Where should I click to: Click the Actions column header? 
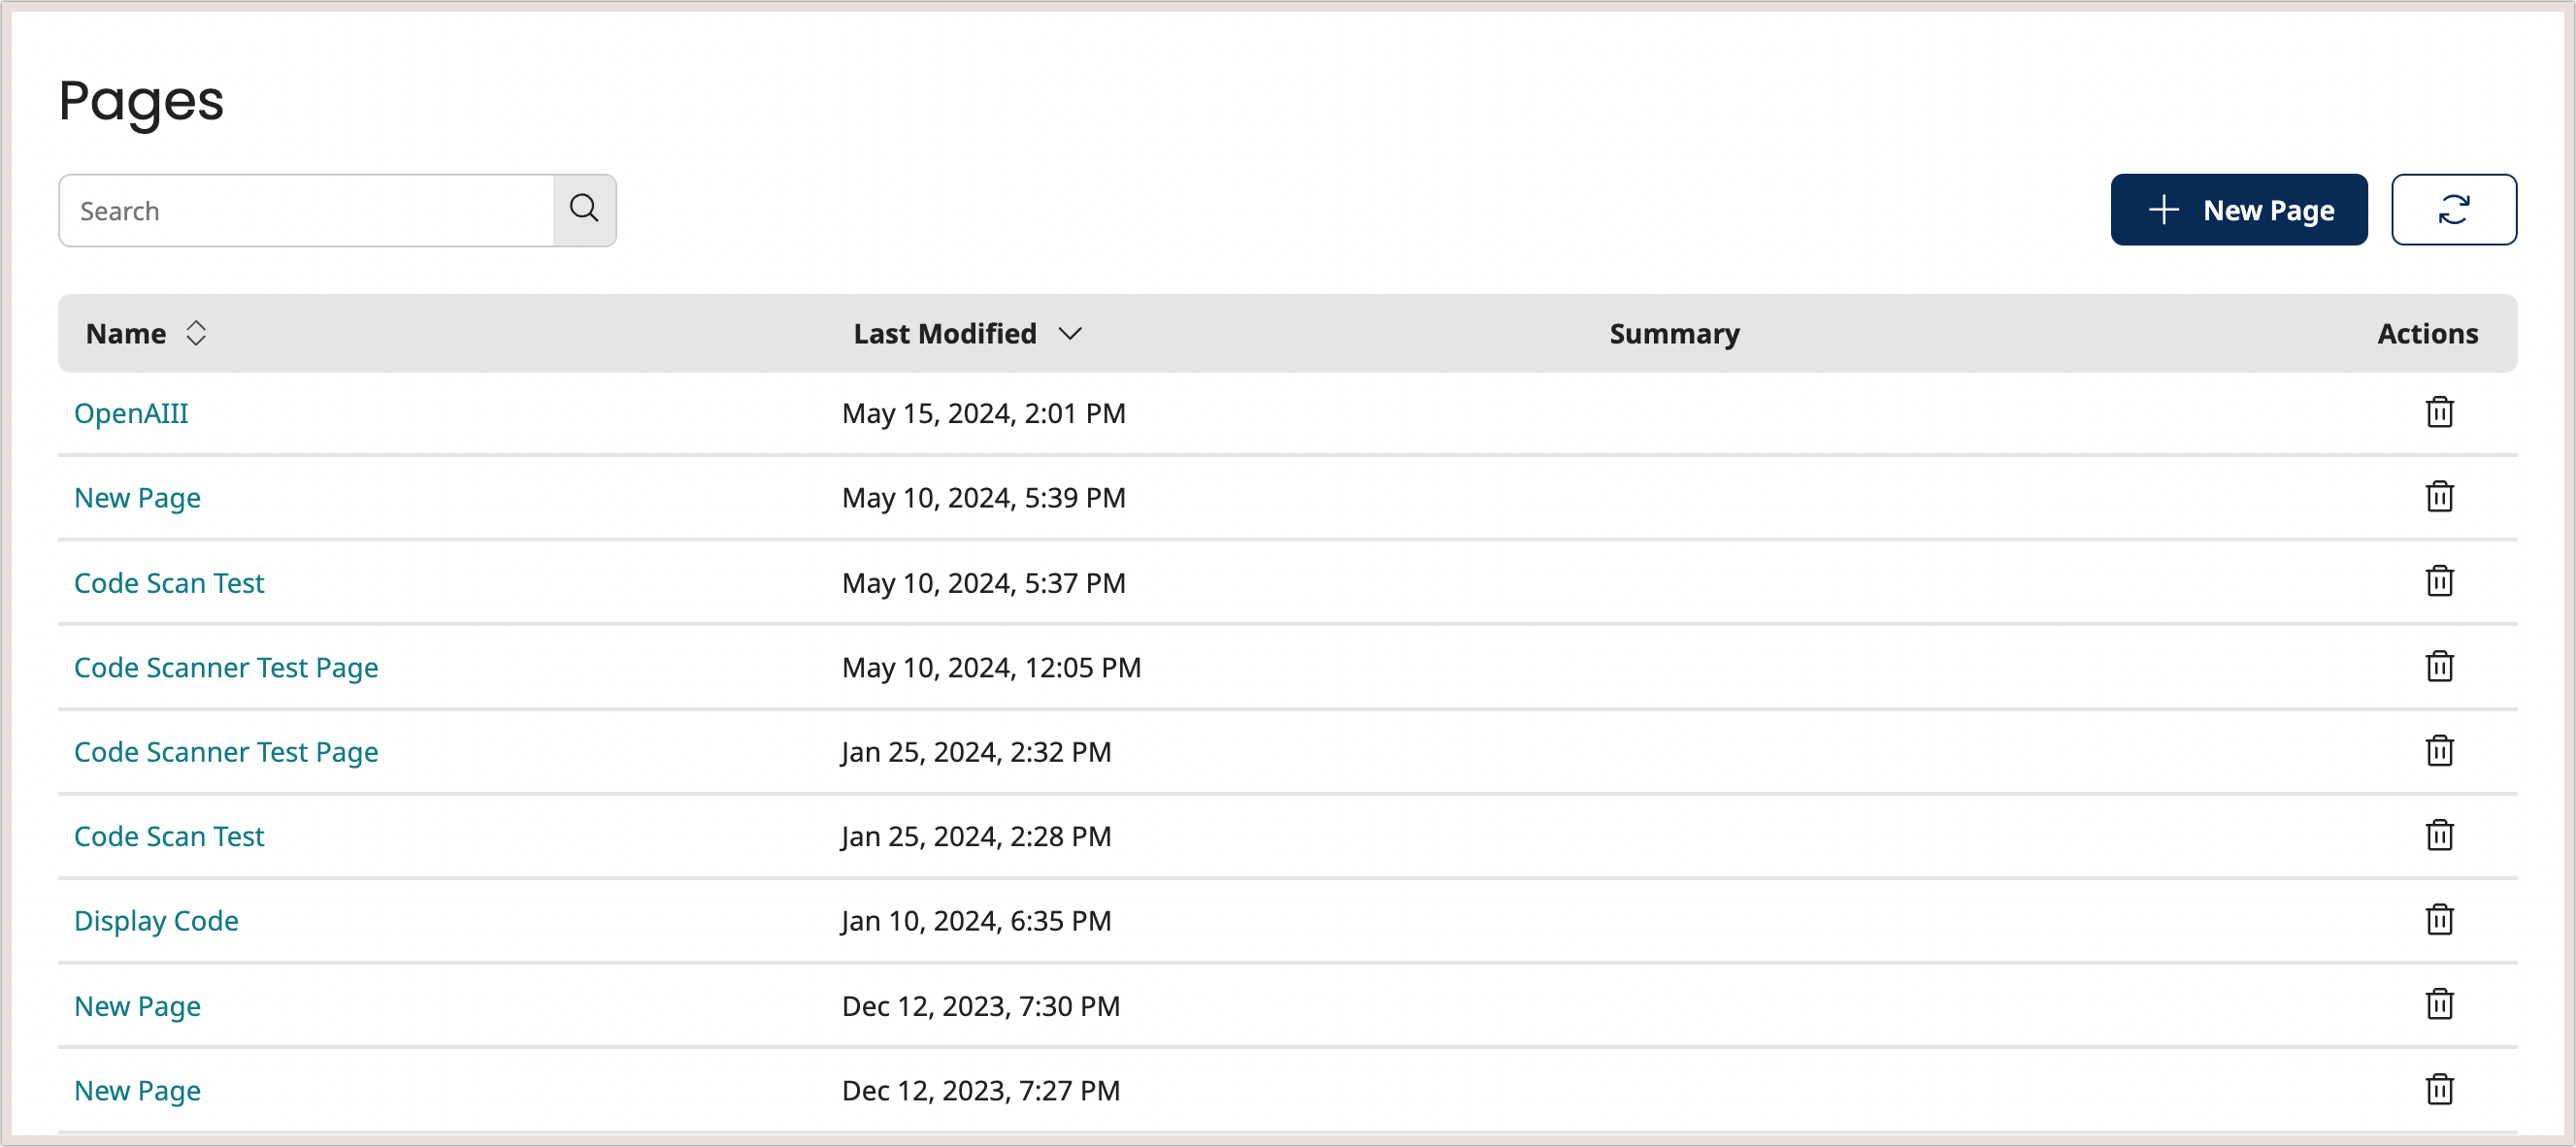pos(2428,333)
